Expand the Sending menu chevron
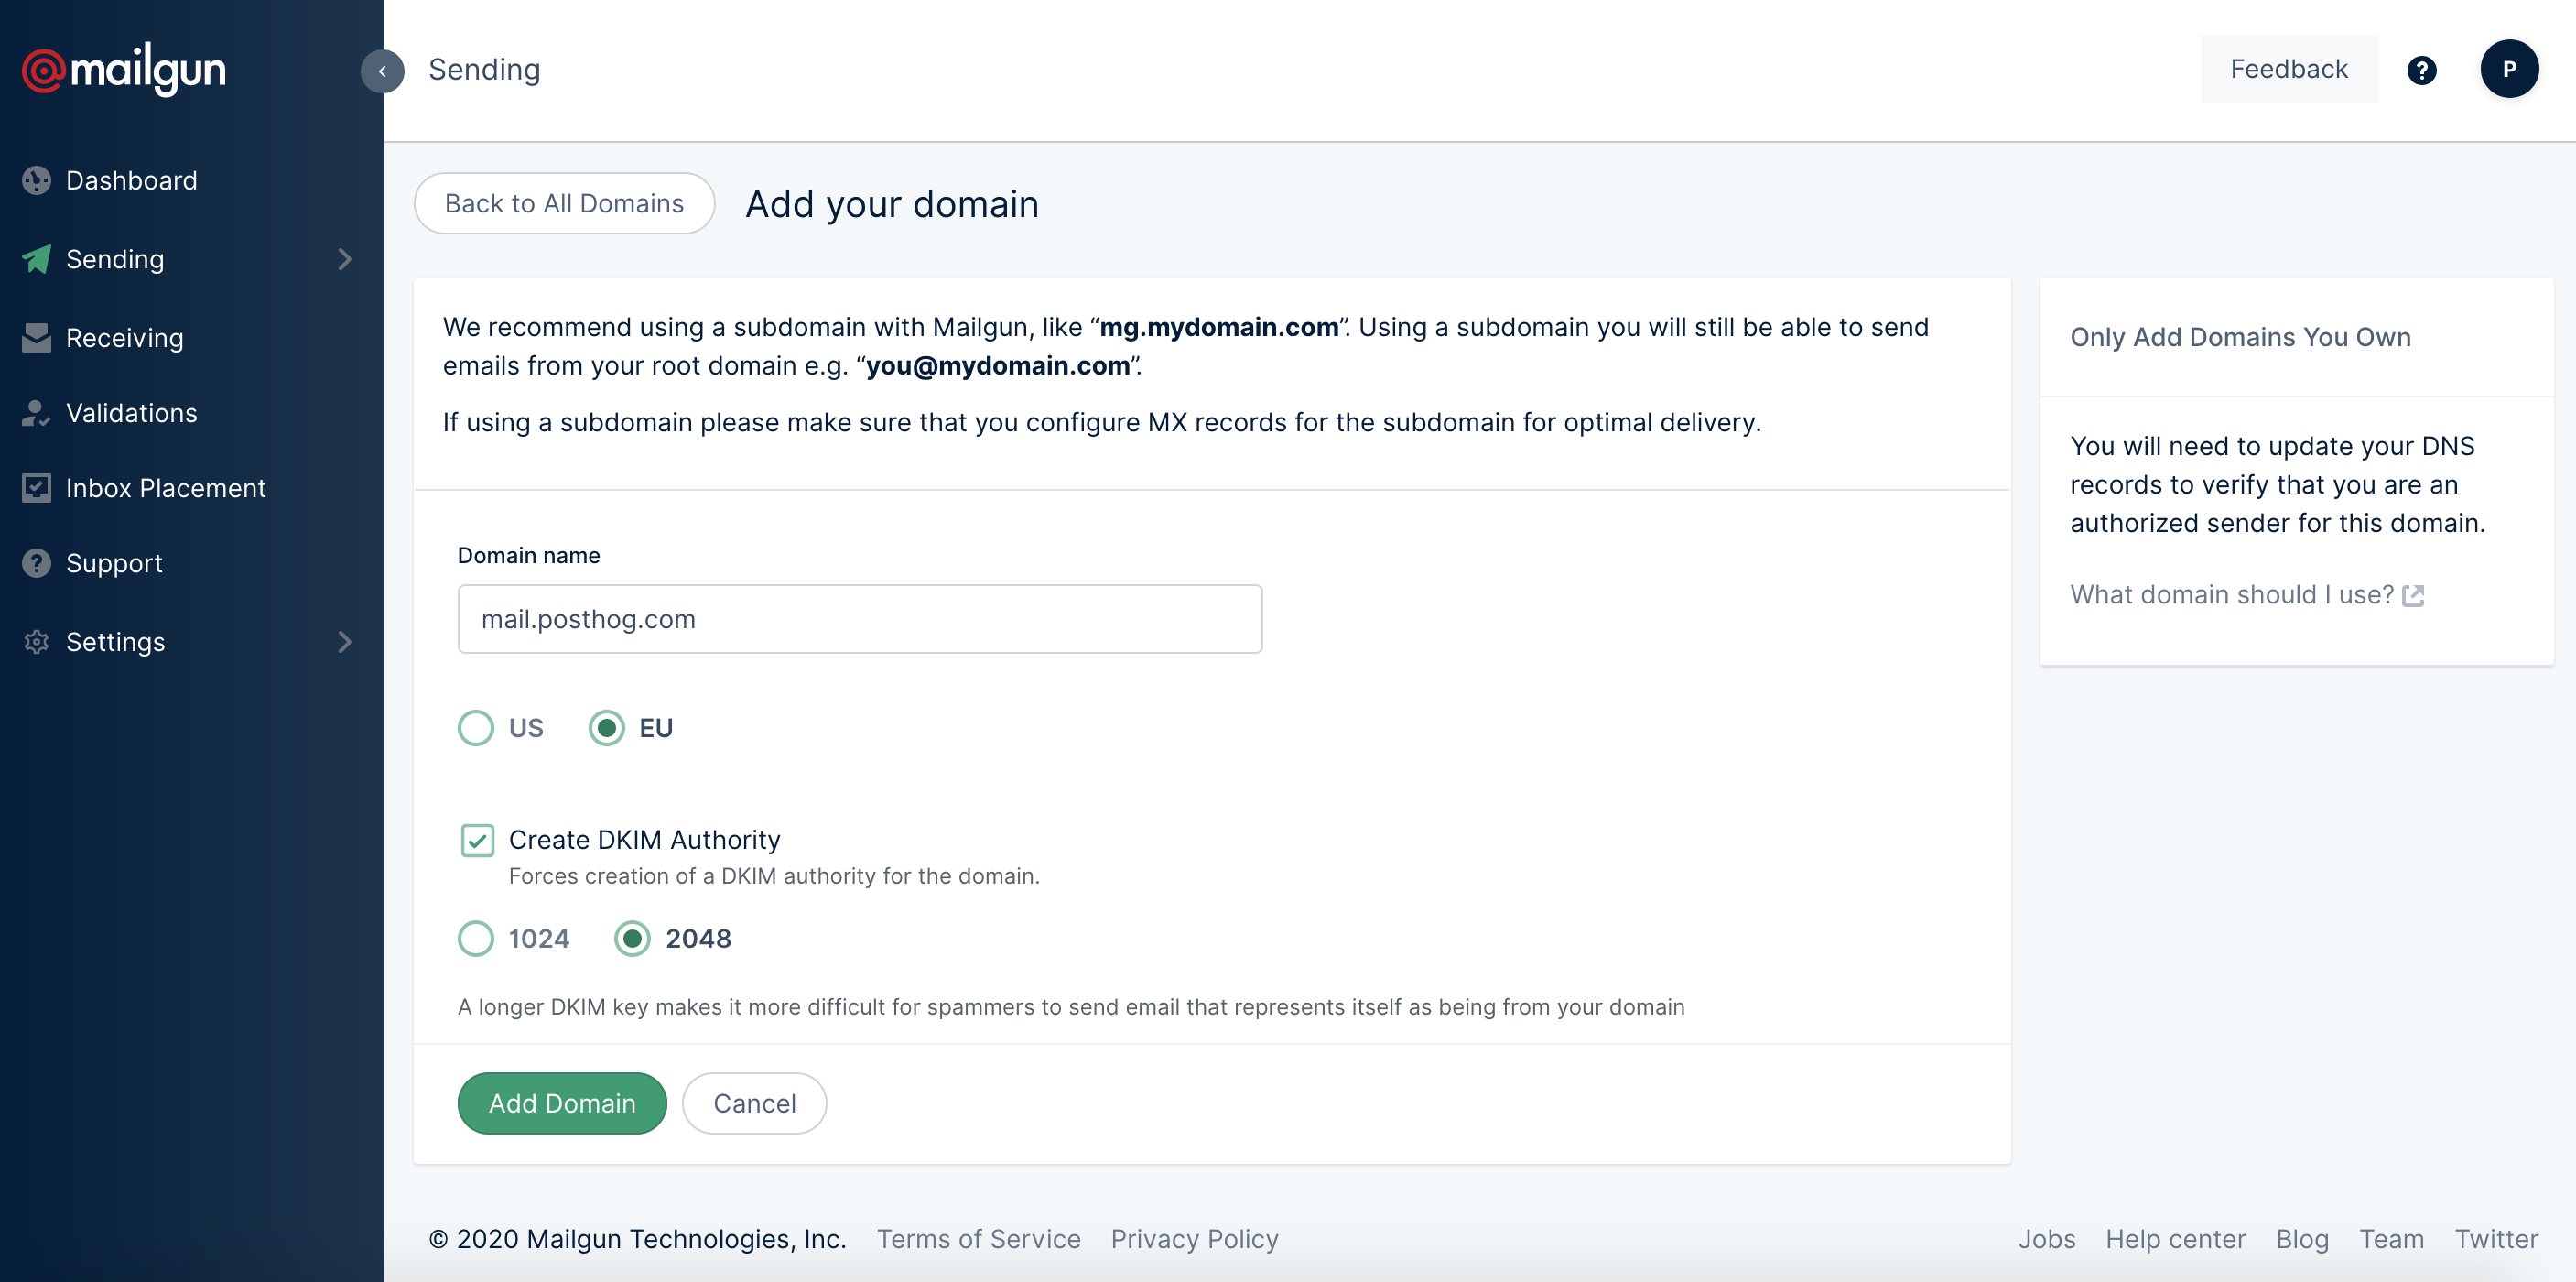This screenshot has height=1282, width=2576. 345,259
